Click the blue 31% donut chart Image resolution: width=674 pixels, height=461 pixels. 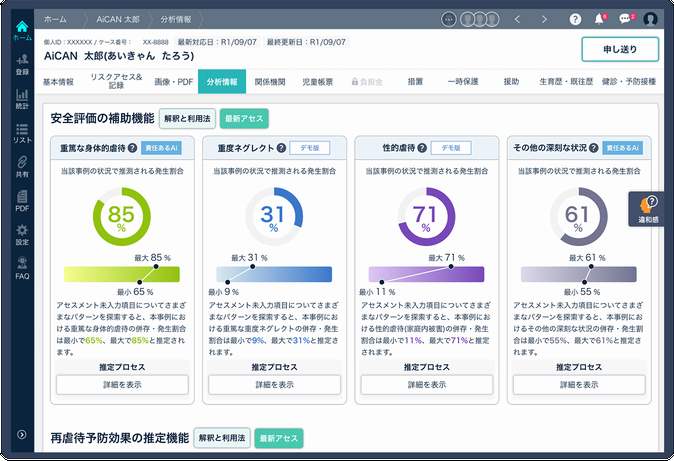click(x=274, y=216)
